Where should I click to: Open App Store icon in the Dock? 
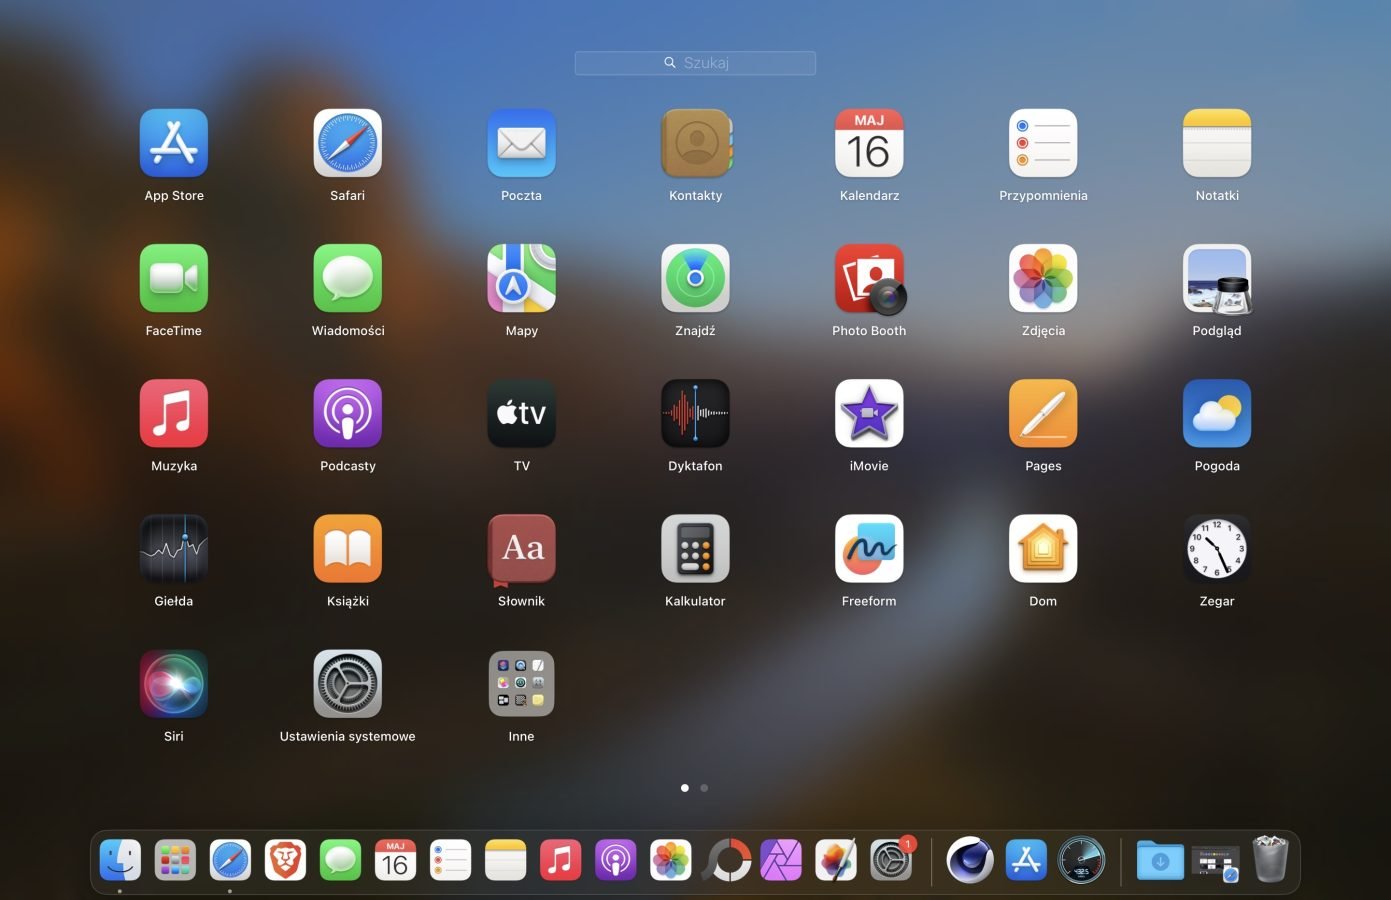coord(1026,860)
